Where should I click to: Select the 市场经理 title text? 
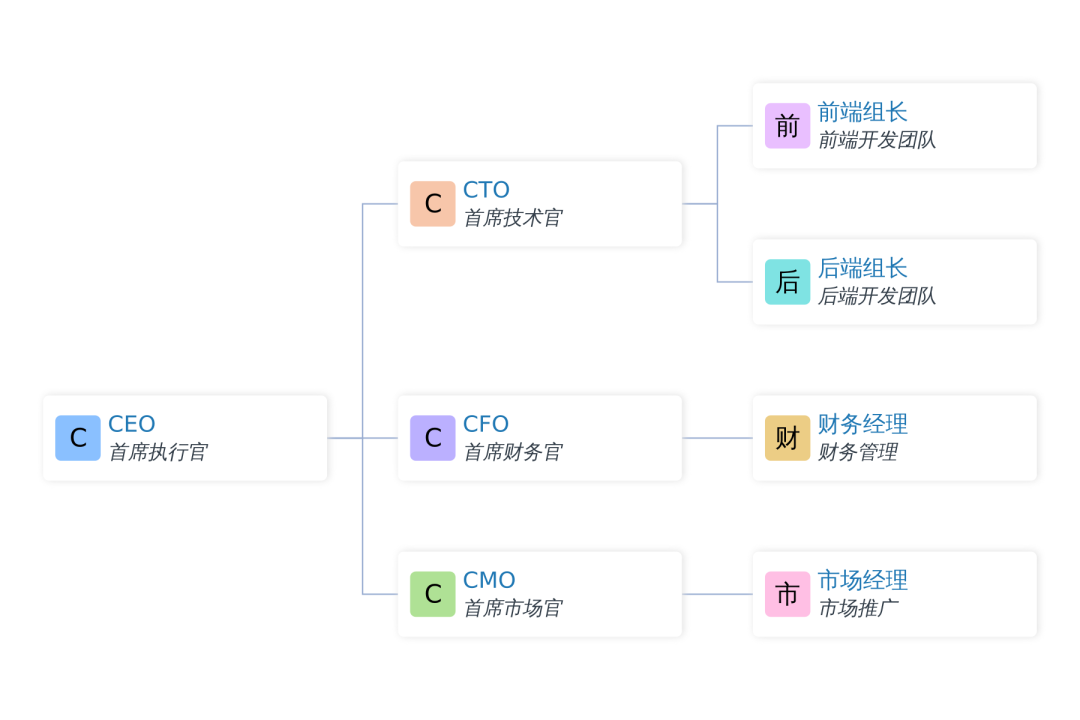click(862, 580)
